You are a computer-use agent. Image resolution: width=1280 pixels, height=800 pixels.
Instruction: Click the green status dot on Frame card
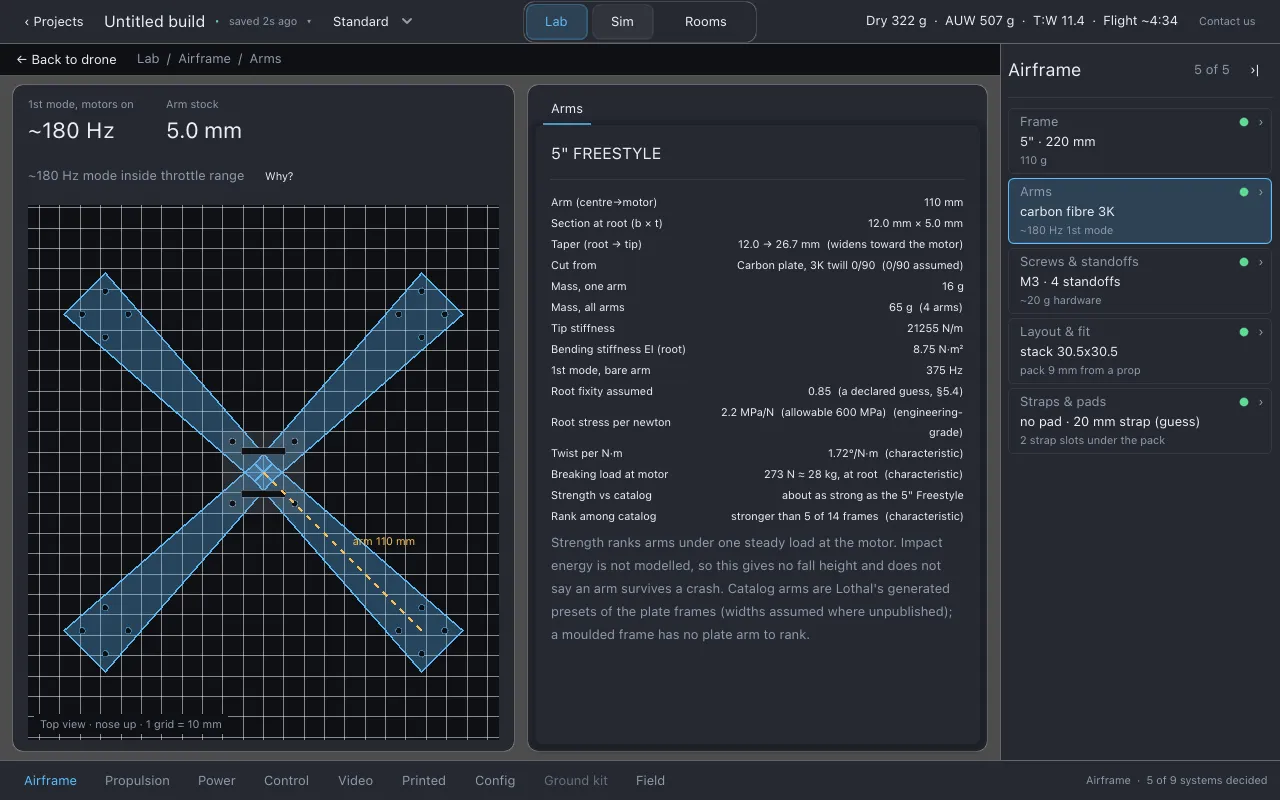pos(1244,122)
